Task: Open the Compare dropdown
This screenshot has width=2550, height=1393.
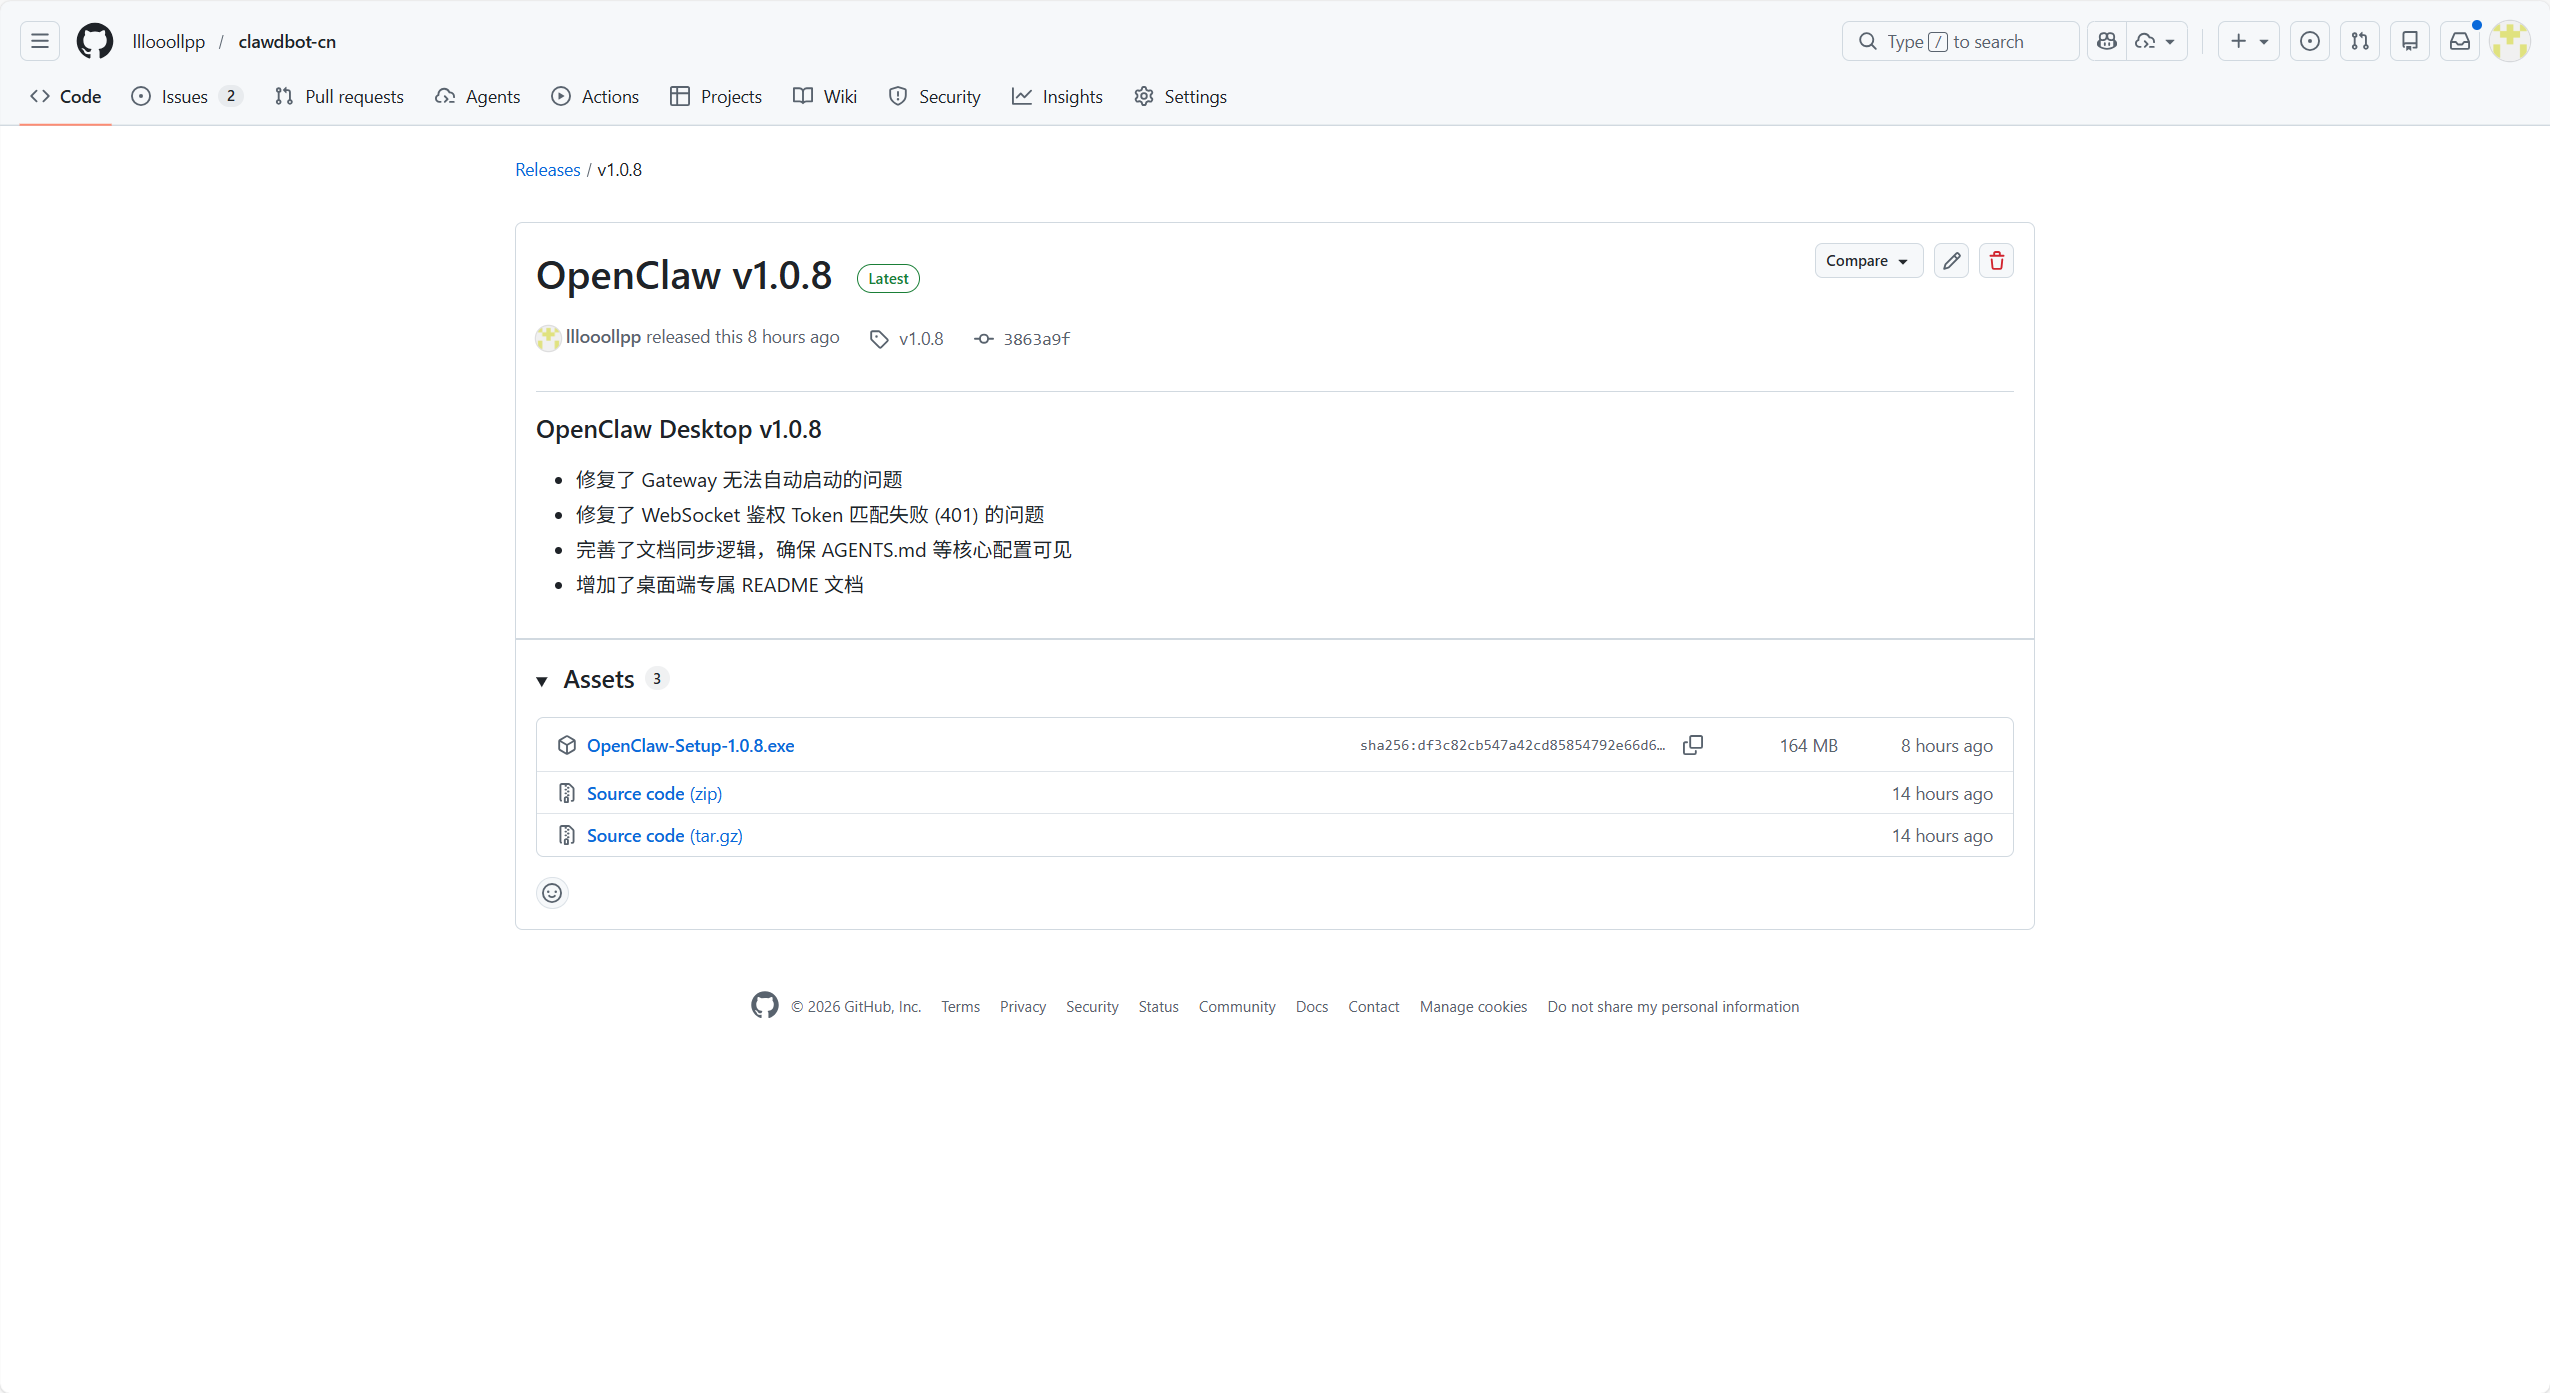Action: coord(1867,261)
